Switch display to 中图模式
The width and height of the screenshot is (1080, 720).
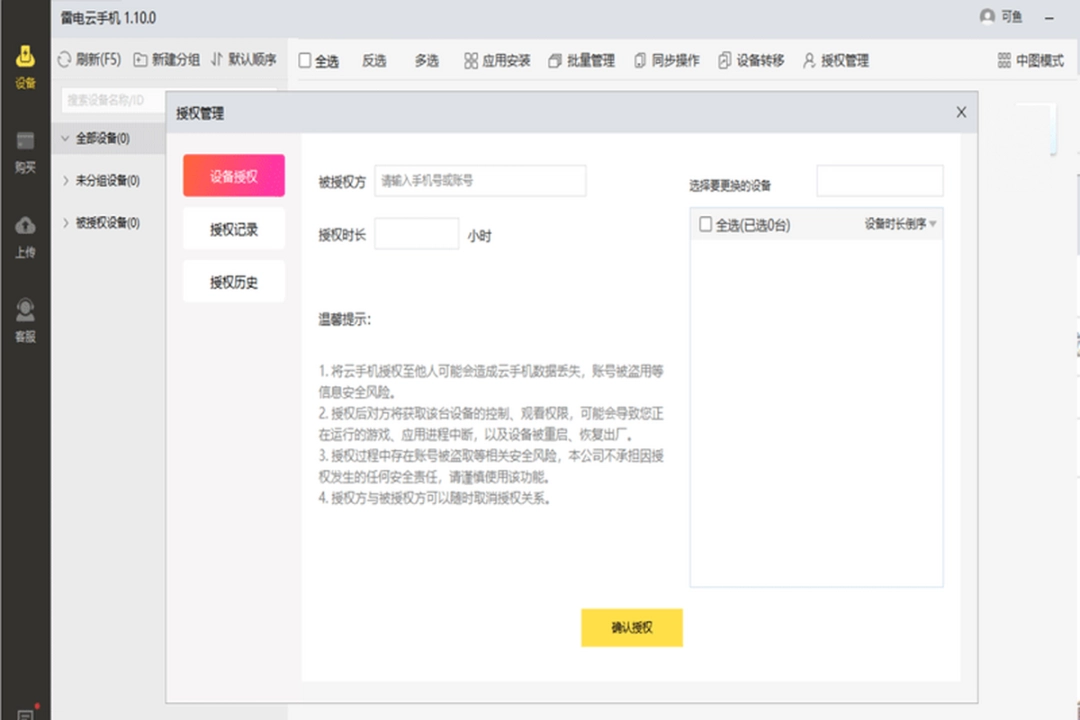[x=1031, y=60]
